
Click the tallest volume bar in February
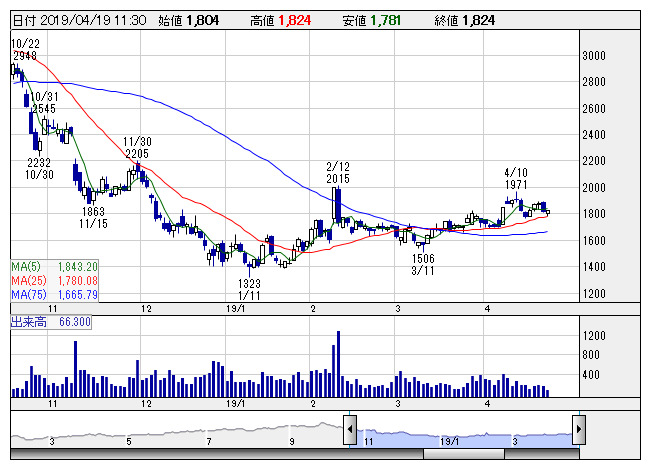click(x=338, y=364)
